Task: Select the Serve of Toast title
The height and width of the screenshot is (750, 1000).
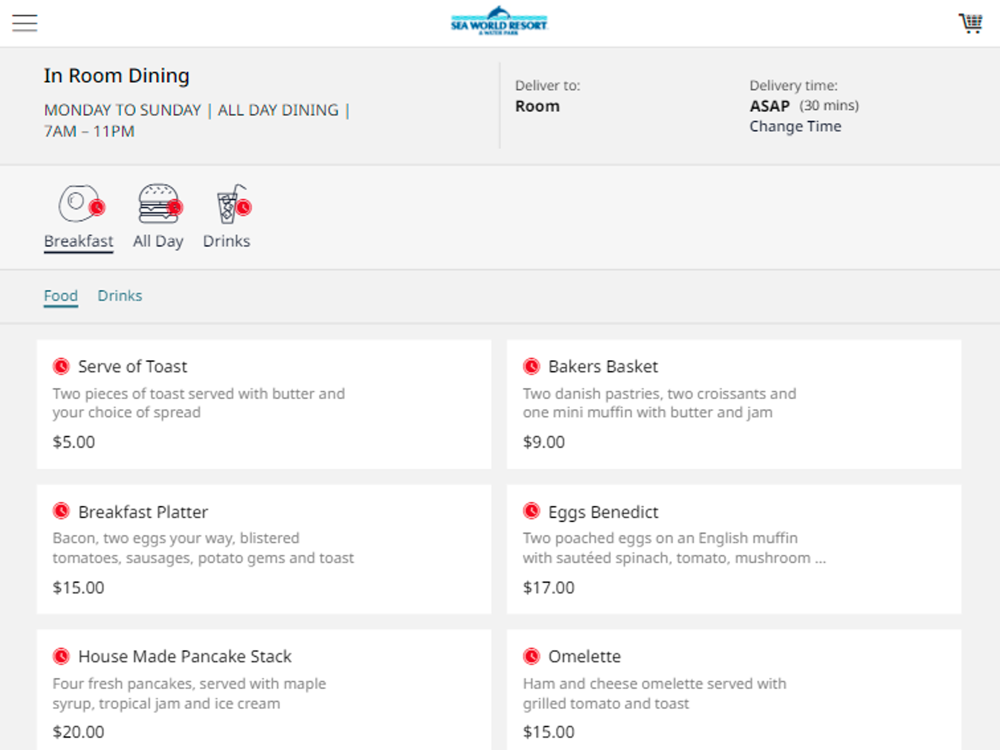Action: pyautogui.click(x=133, y=367)
